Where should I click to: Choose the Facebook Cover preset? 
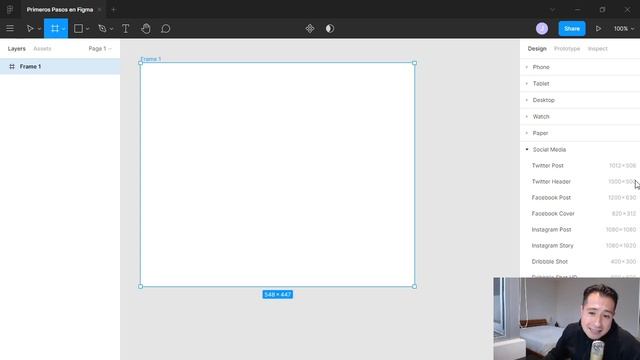[x=580, y=213]
